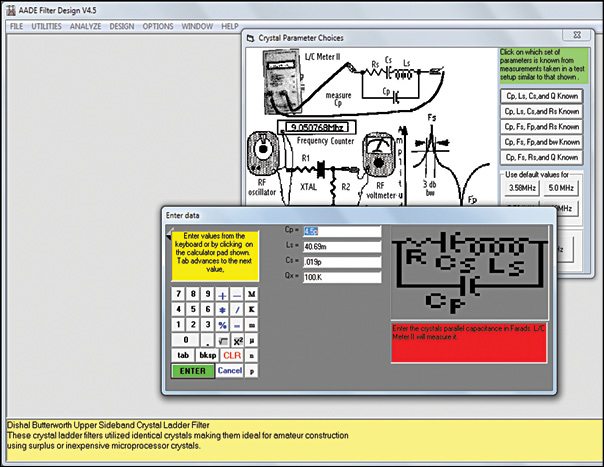Clear the entry with CLR

click(231, 355)
